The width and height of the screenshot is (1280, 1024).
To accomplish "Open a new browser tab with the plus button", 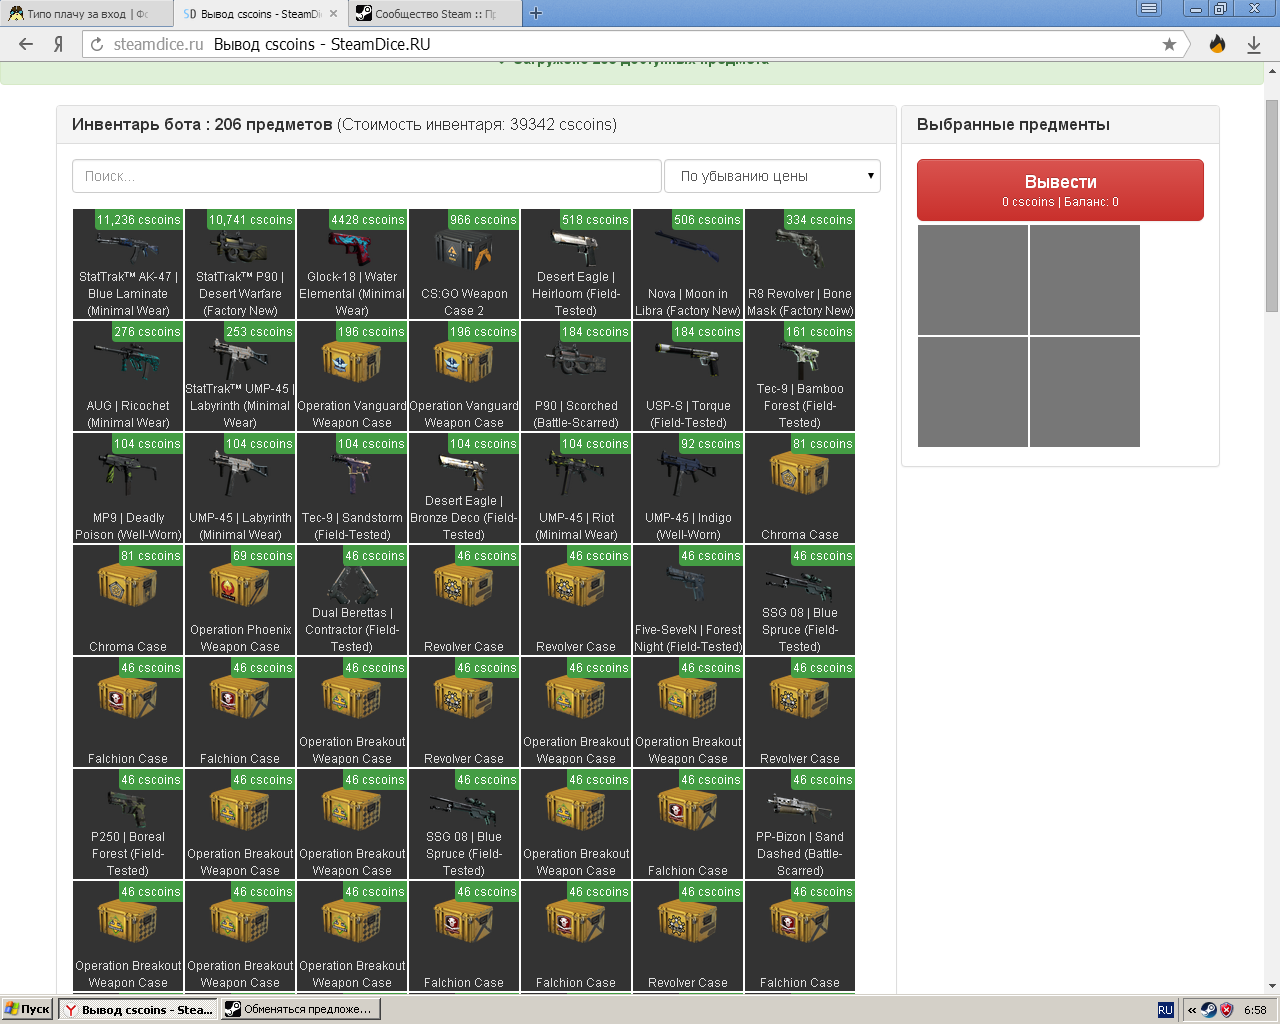I will click(536, 13).
